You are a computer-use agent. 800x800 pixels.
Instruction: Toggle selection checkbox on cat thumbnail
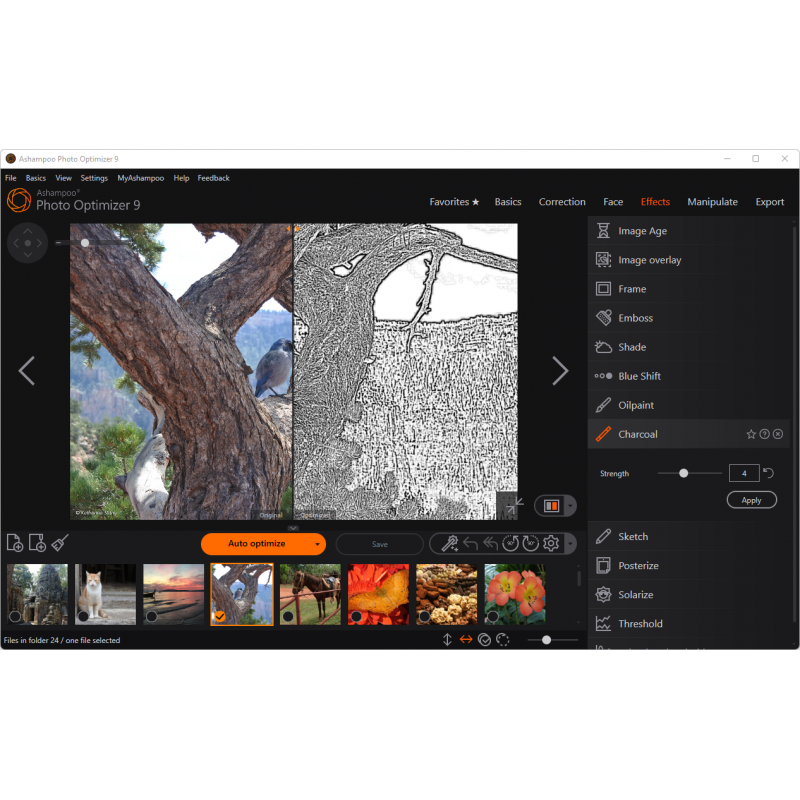click(x=83, y=616)
